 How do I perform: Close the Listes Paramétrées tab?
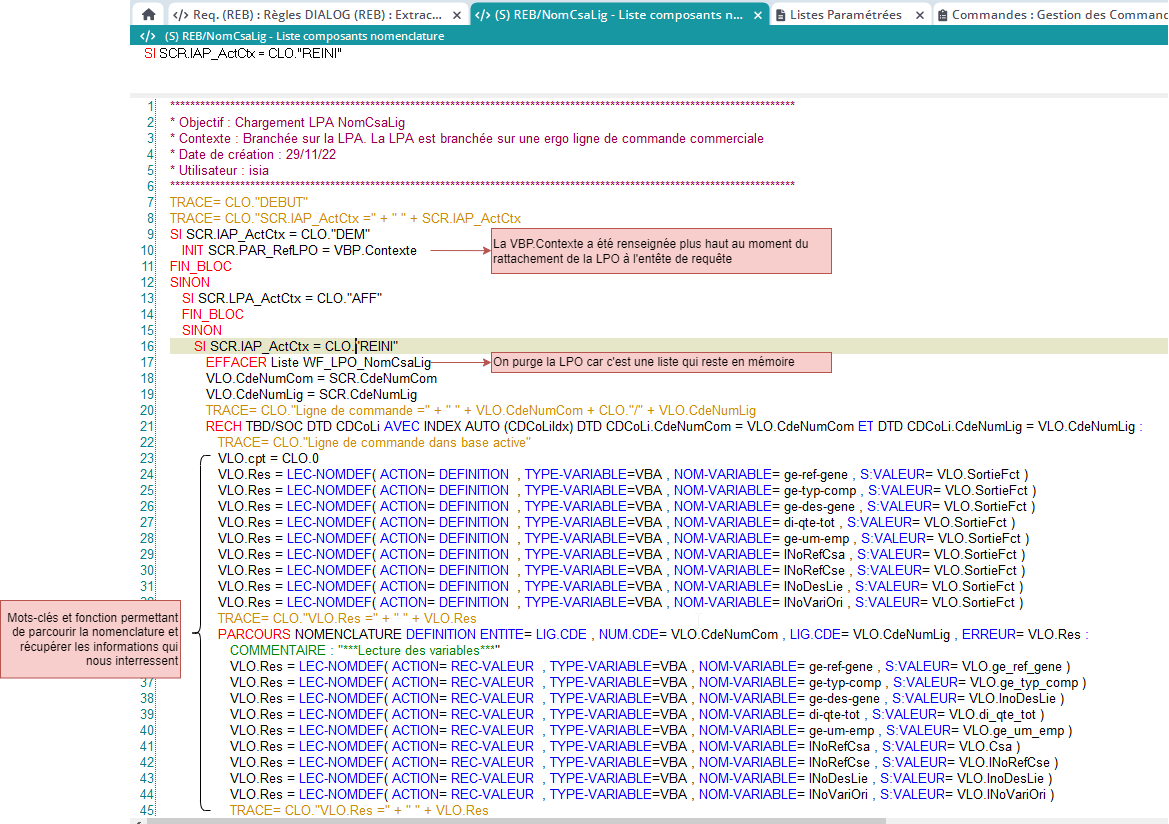(x=921, y=14)
